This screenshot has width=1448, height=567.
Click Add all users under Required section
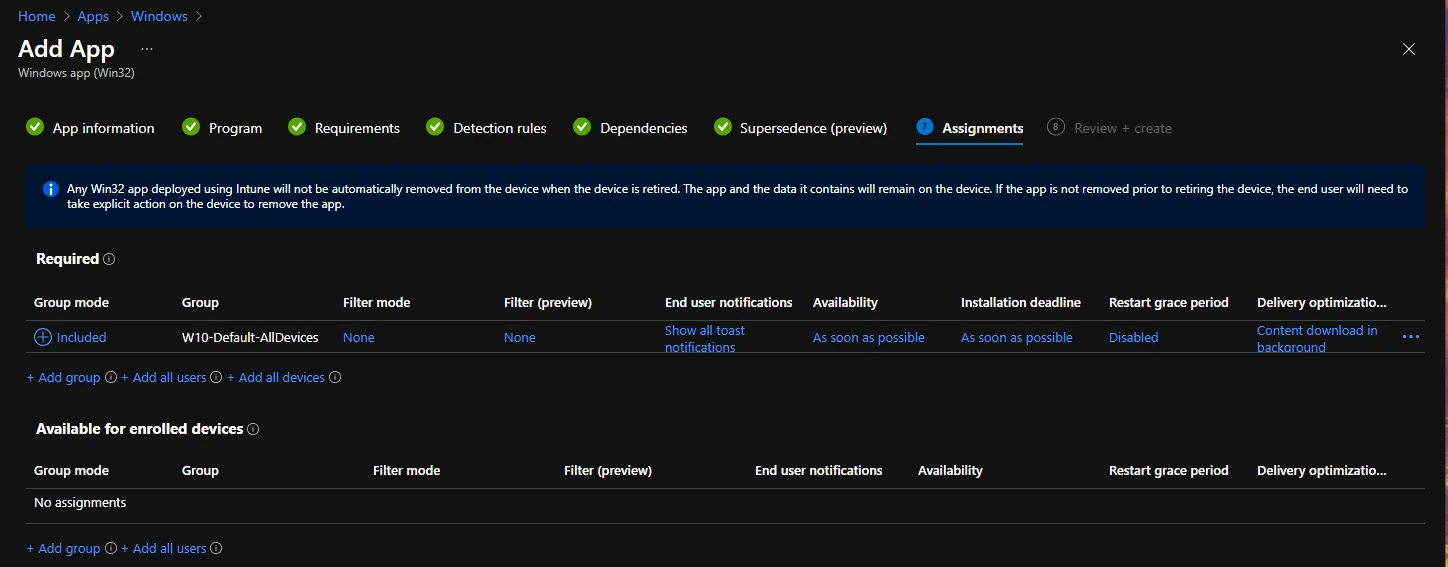coord(164,378)
